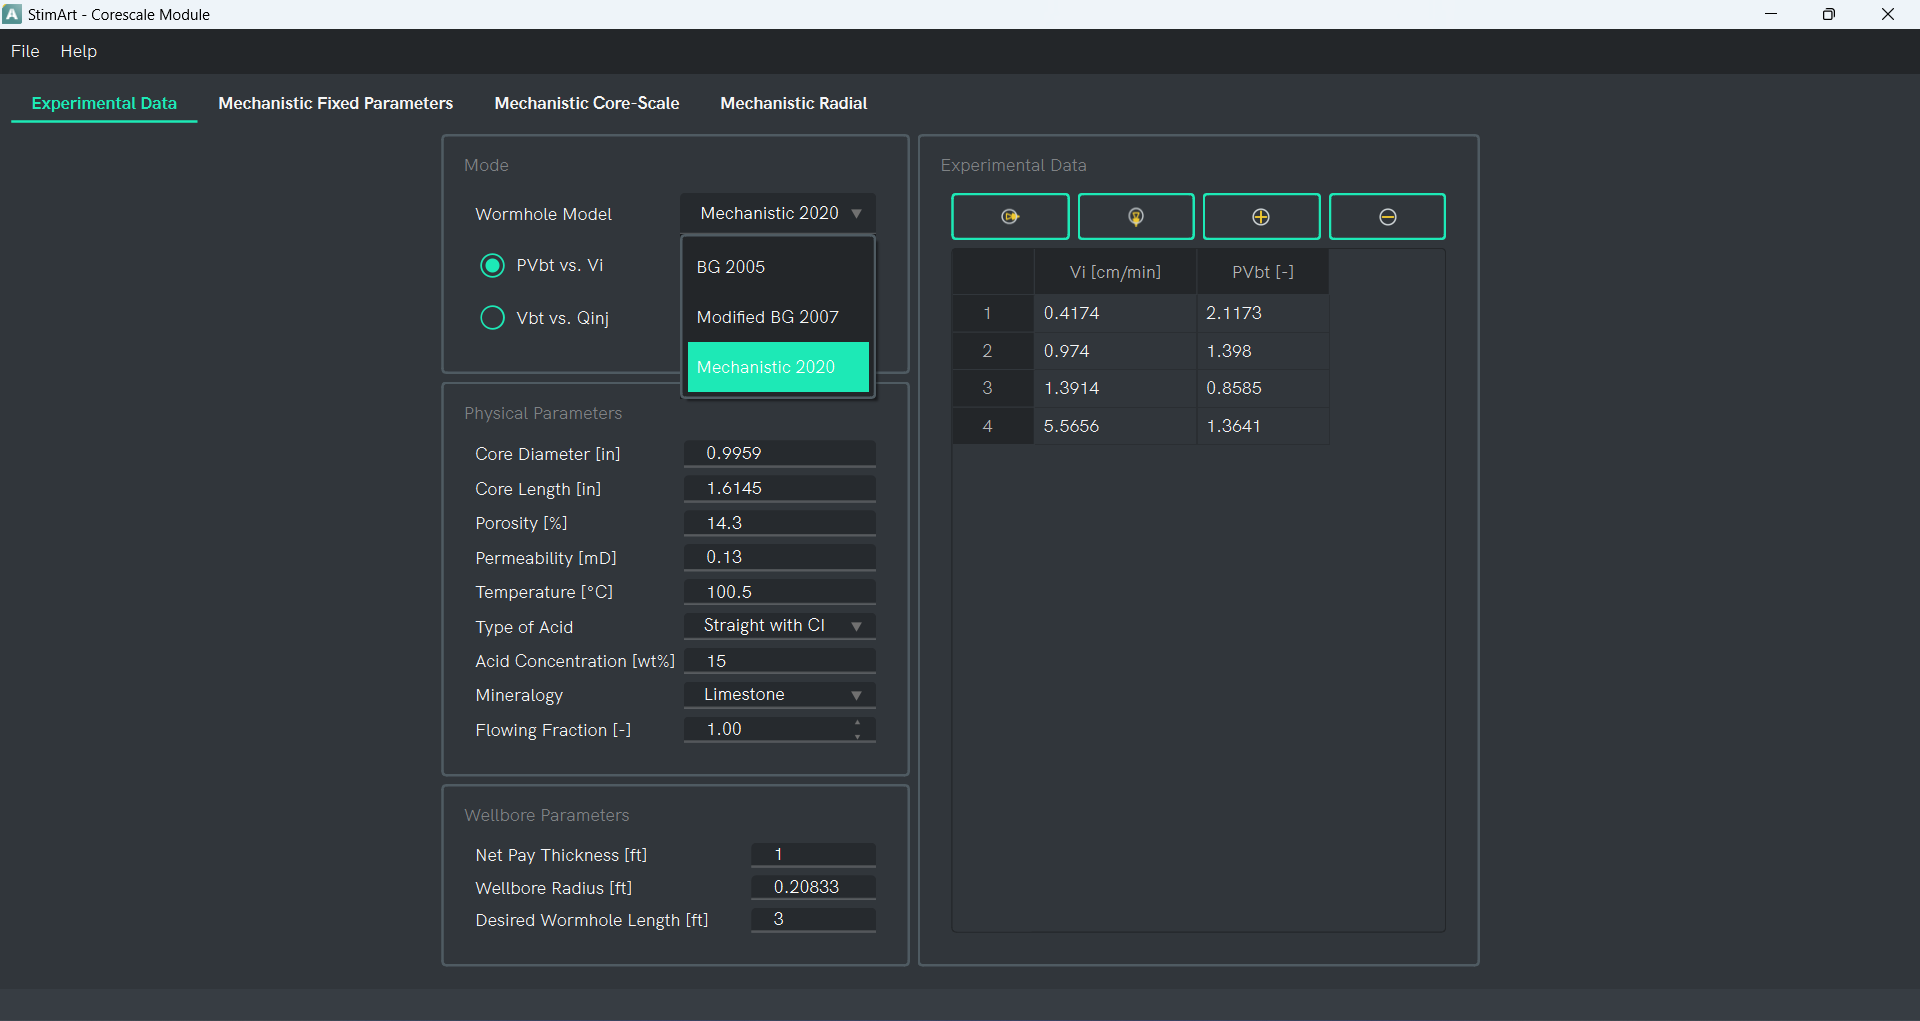The image size is (1920, 1021).
Task: Switch to Mechanistic Fixed Parameters tab
Action: pos(335,103)
